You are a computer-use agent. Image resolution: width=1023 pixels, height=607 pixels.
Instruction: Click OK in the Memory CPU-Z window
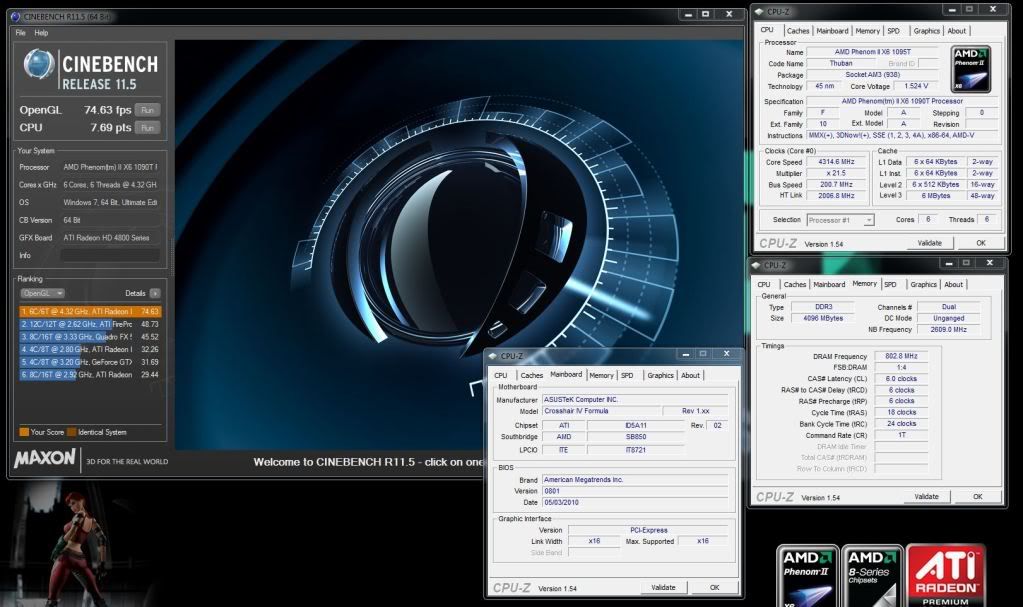pos(977,497)
